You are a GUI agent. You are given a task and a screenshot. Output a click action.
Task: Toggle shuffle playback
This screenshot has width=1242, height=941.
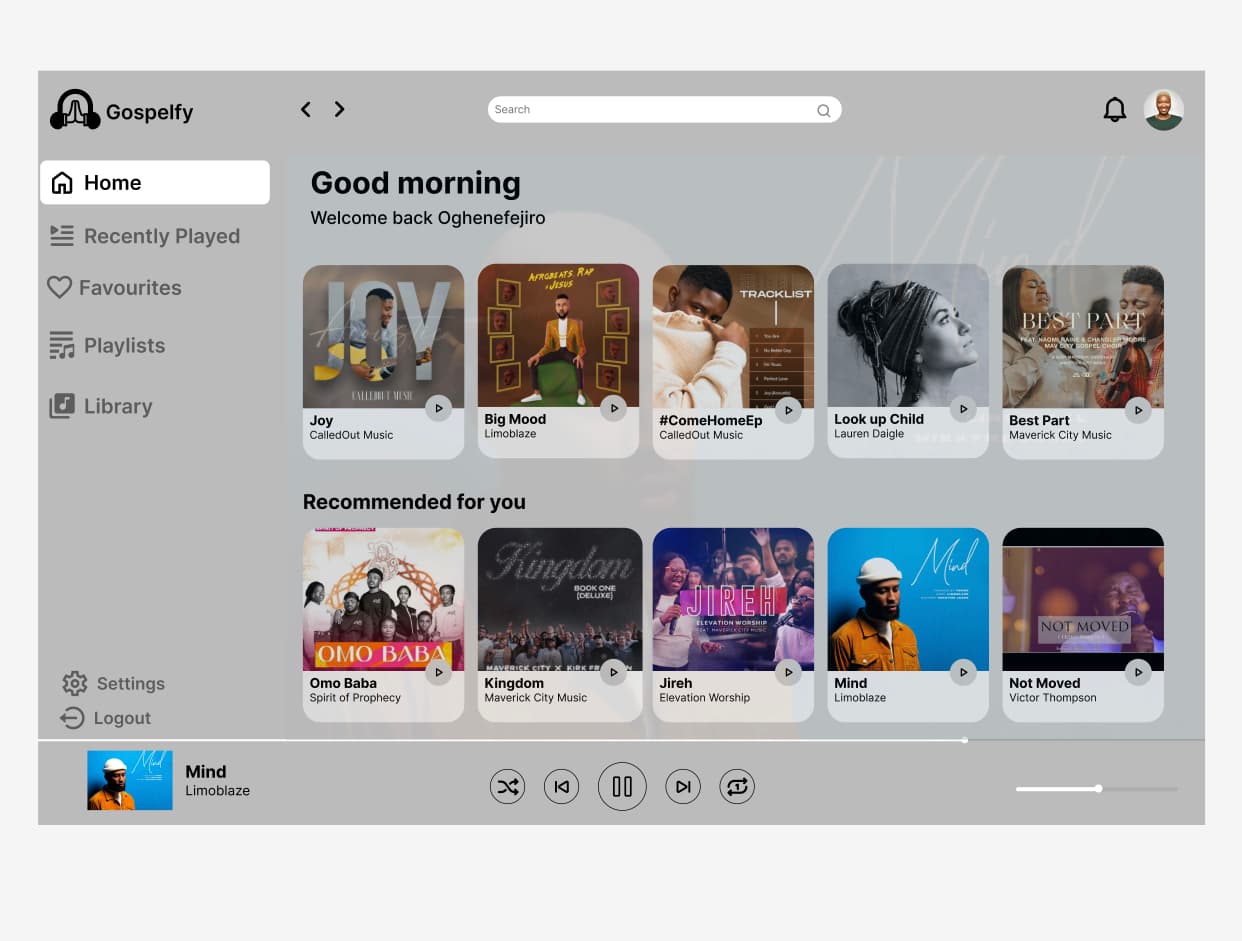click(507, 787)
